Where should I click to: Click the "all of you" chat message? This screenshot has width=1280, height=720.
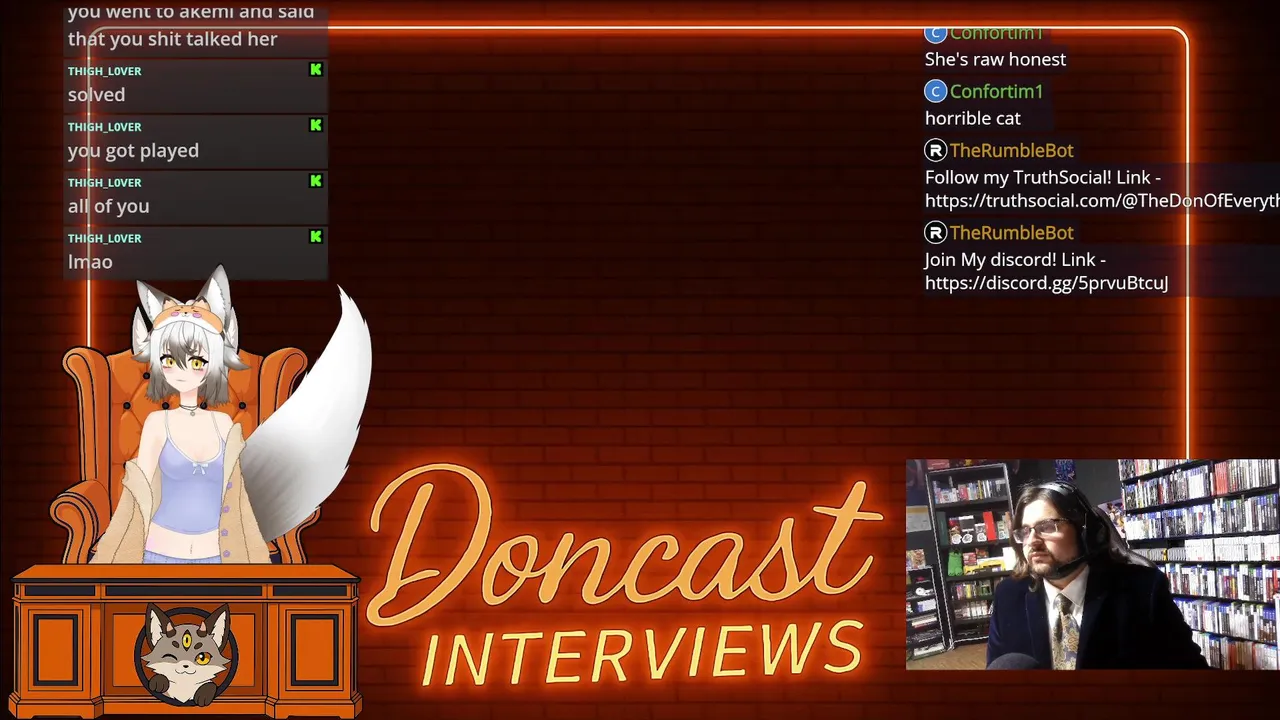(x=108, y=206)
